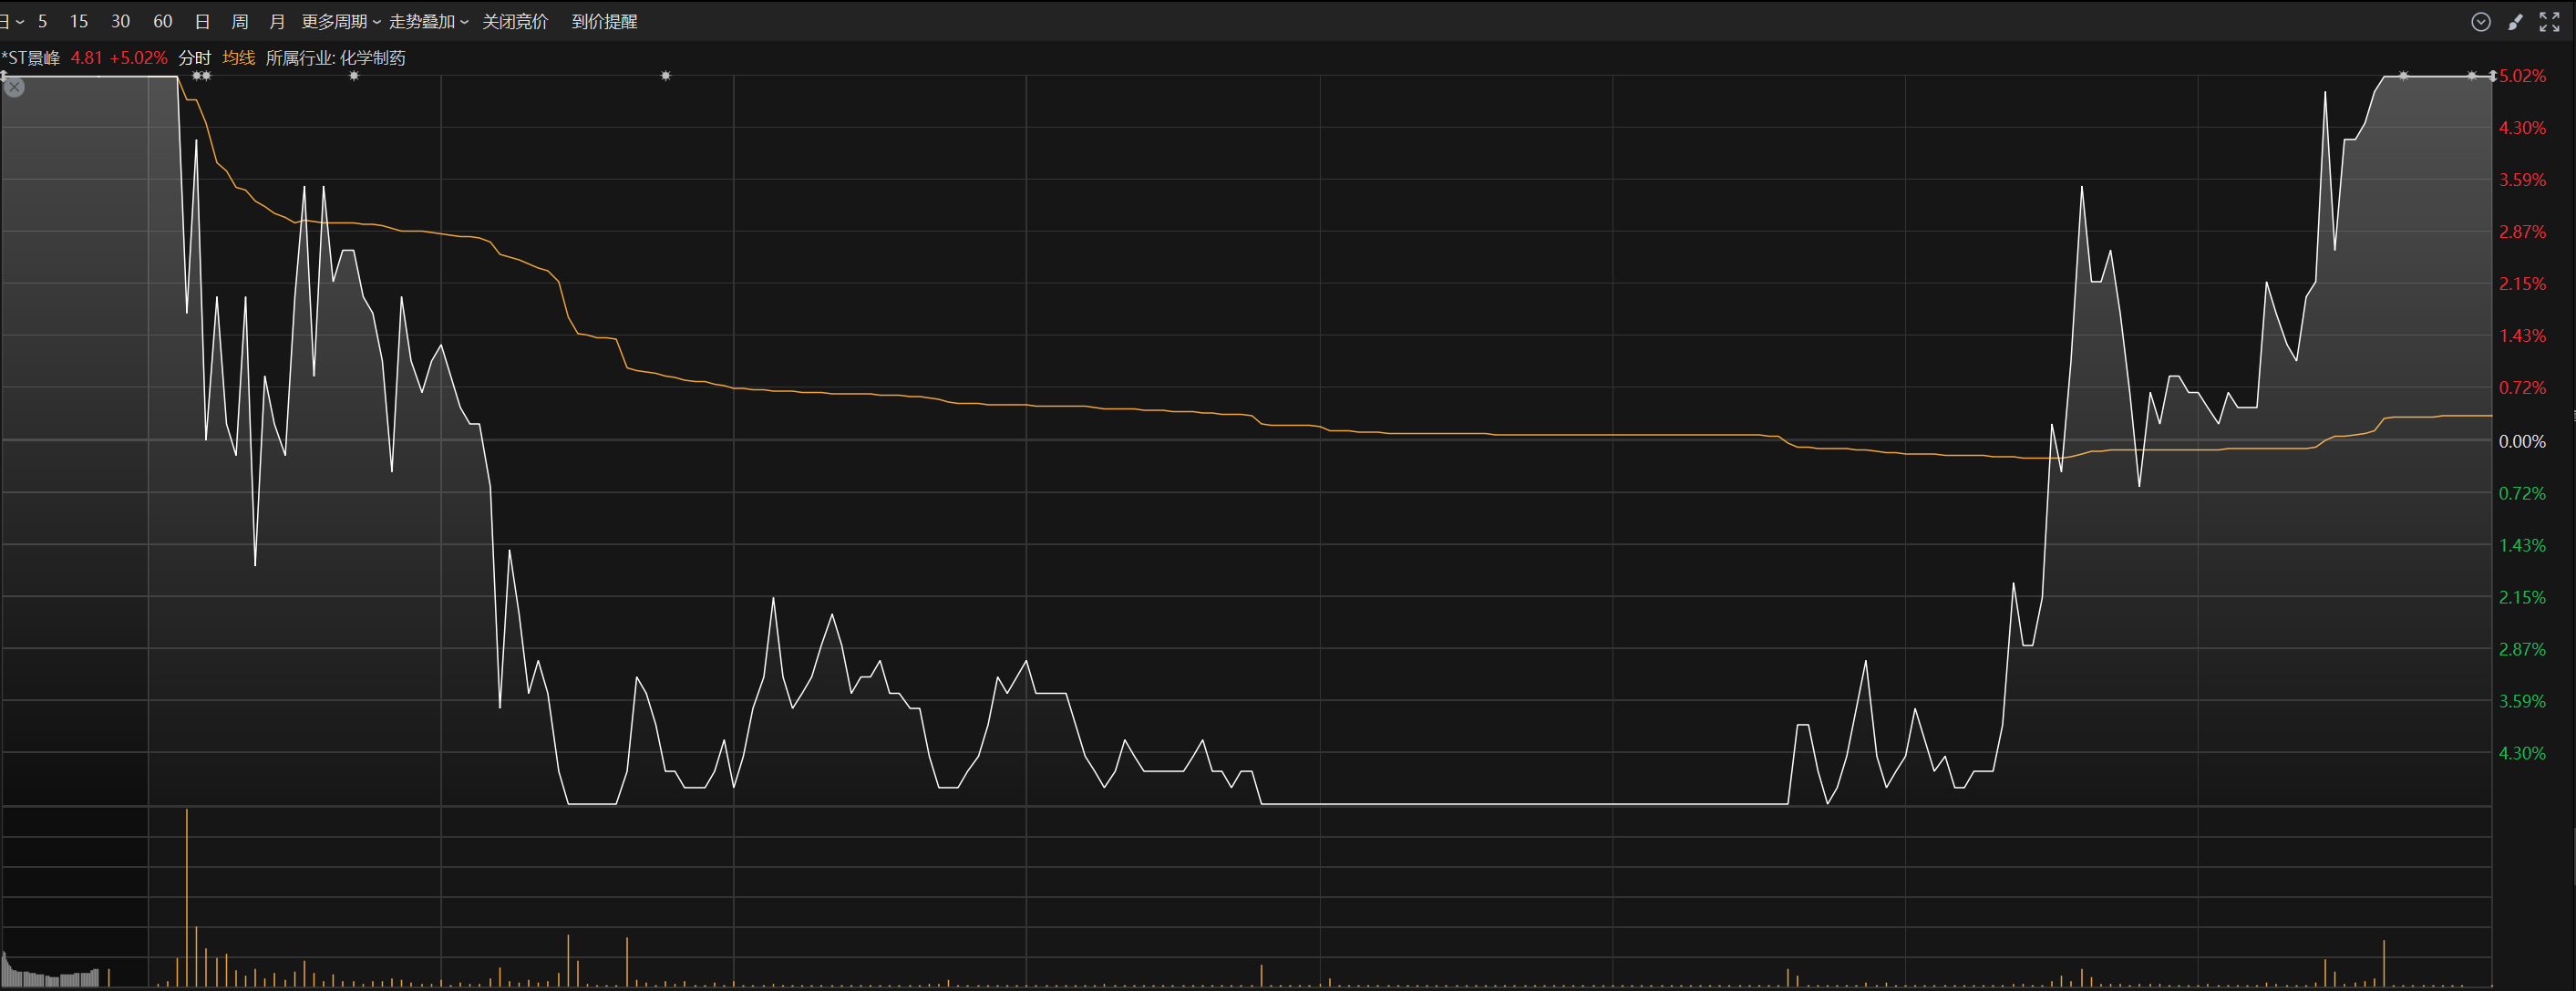Image resolution: width=2576 pixels, height=991 pixels.
Task: Click vertical resize arrow beside 5.02% label
Action: pos(2492,76)
